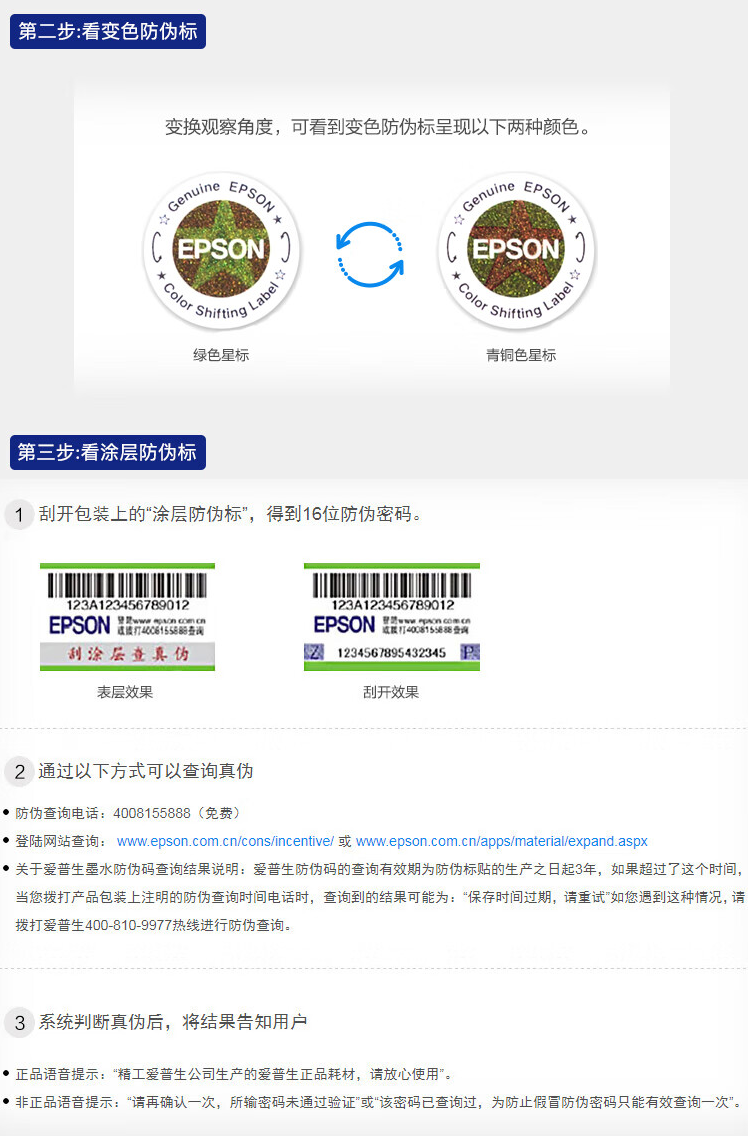
Task: Select the 第二步:看变色防伪标 header badge
Action: 108,32
